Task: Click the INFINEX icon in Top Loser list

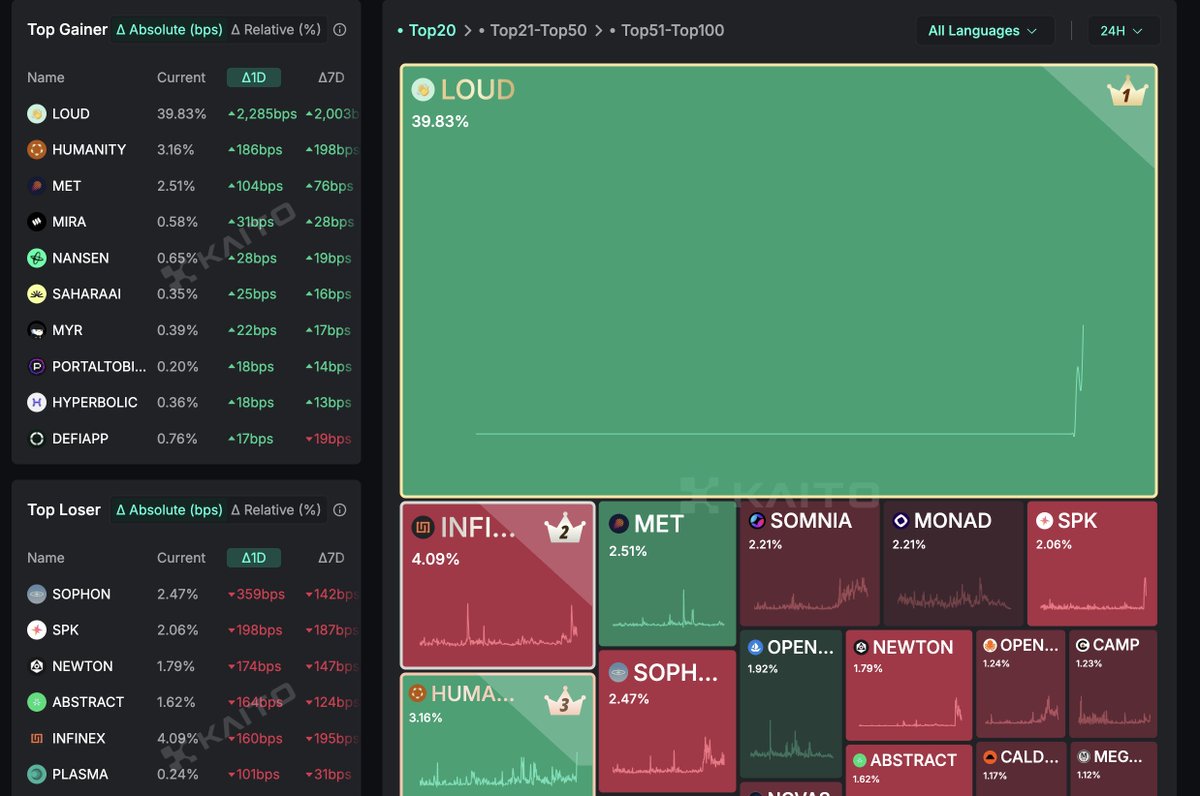Action: point(37,738)
